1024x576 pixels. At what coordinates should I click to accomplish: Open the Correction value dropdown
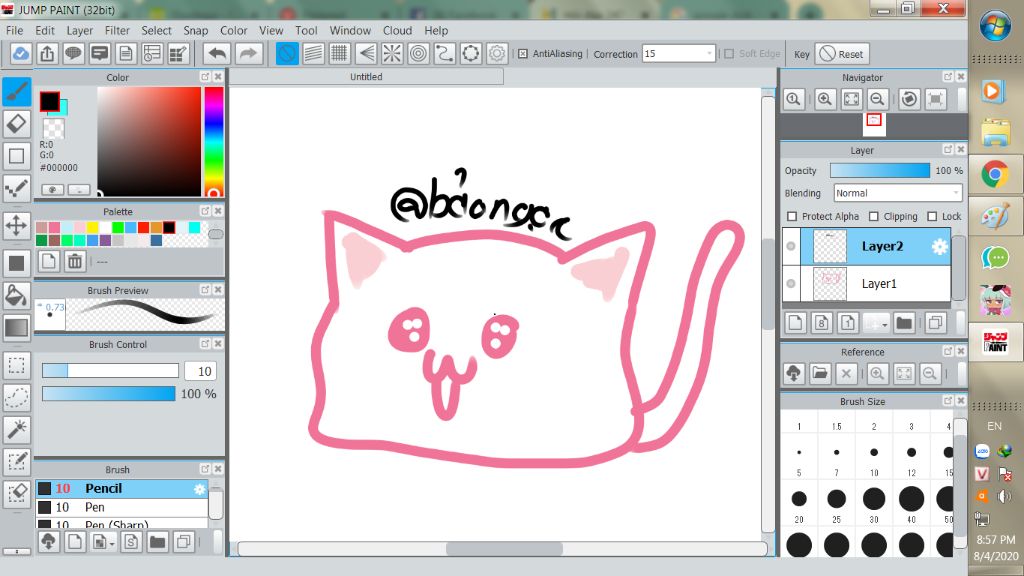(709, 54)
